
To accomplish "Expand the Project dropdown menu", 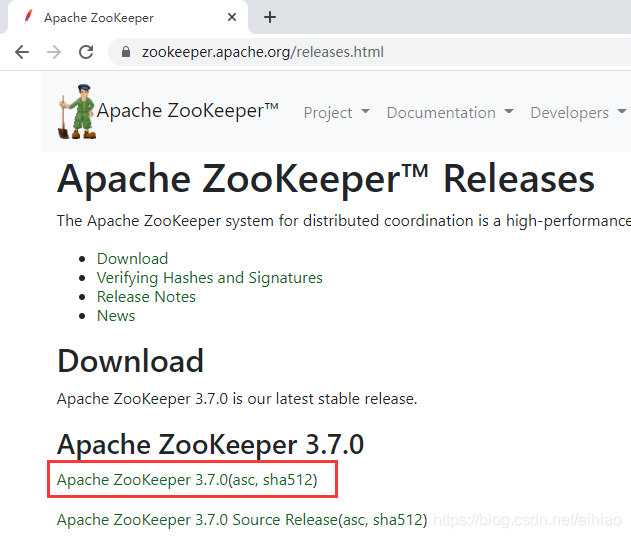I will click(336, 113).
